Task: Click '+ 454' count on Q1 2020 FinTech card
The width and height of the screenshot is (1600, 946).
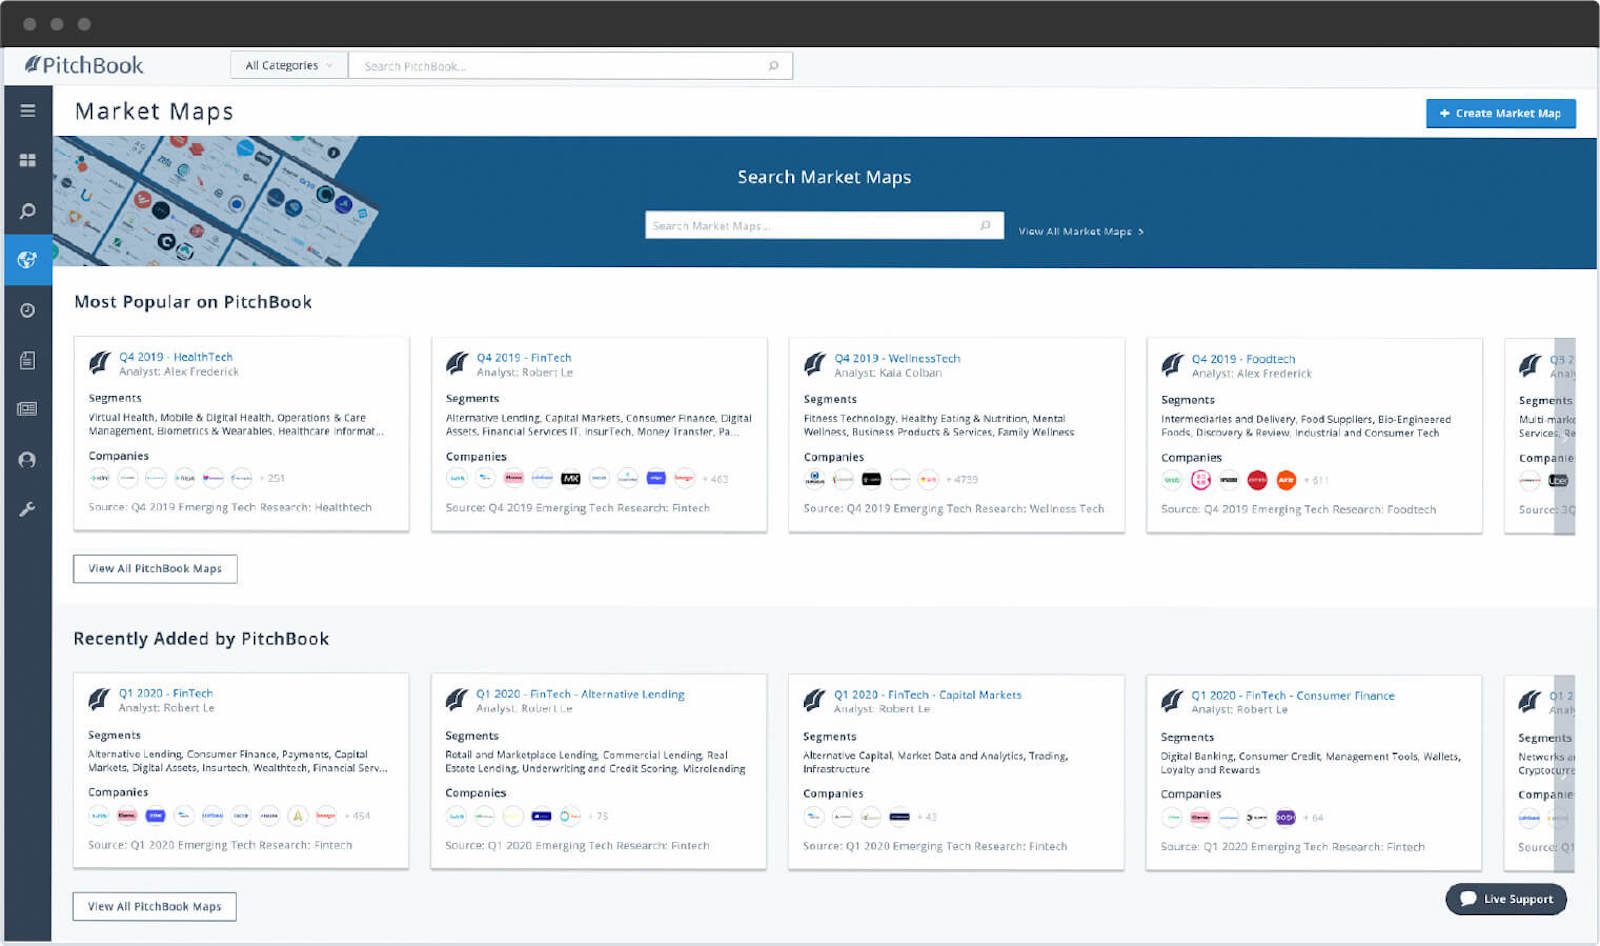Action: click(357, 816)
